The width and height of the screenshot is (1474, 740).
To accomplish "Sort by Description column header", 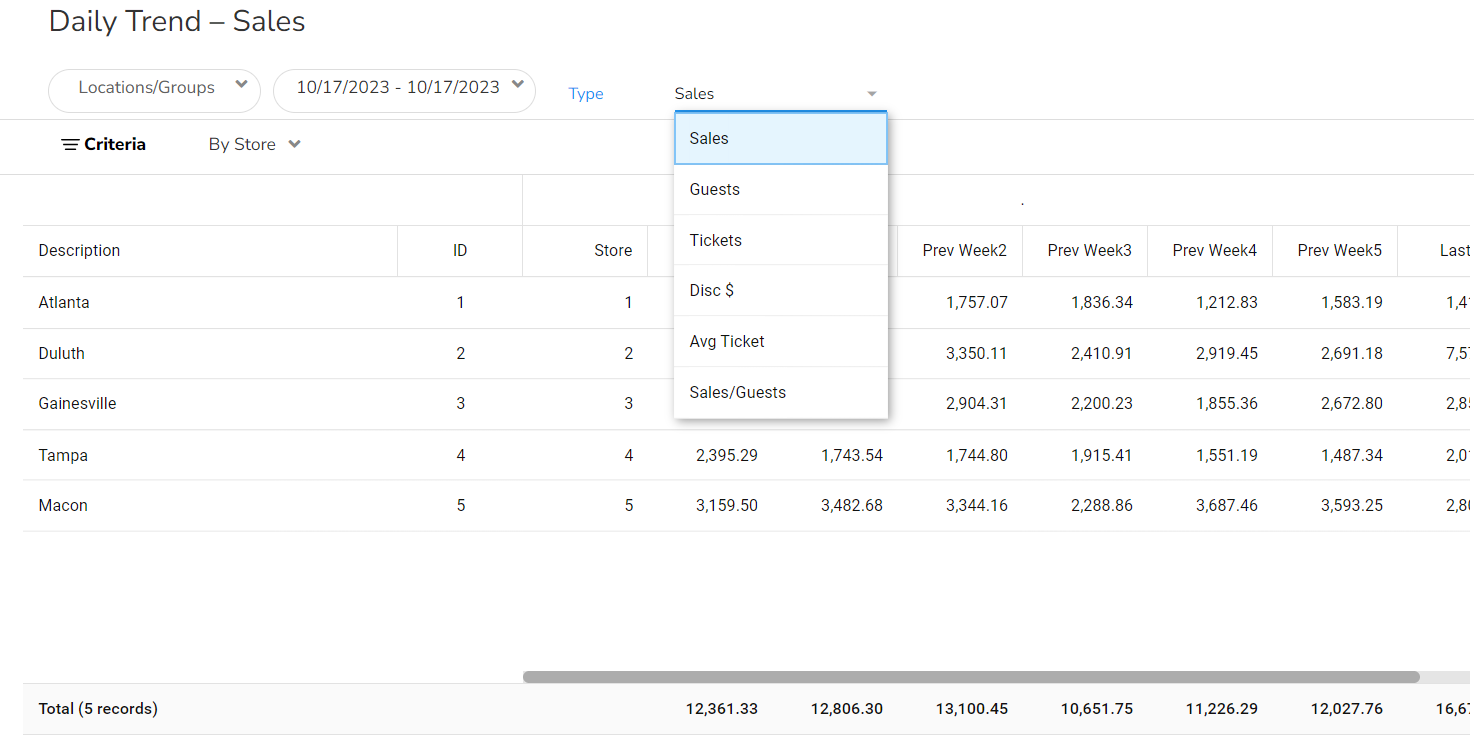I will tap(79, 251).
